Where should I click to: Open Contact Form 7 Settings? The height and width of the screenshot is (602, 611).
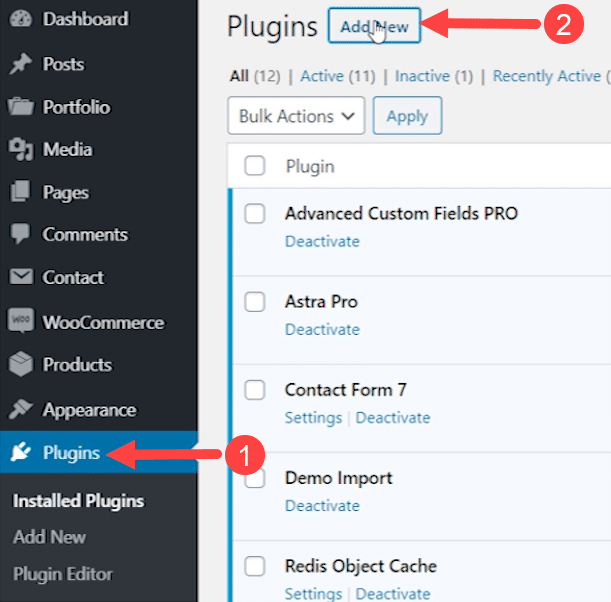(313, 418)
